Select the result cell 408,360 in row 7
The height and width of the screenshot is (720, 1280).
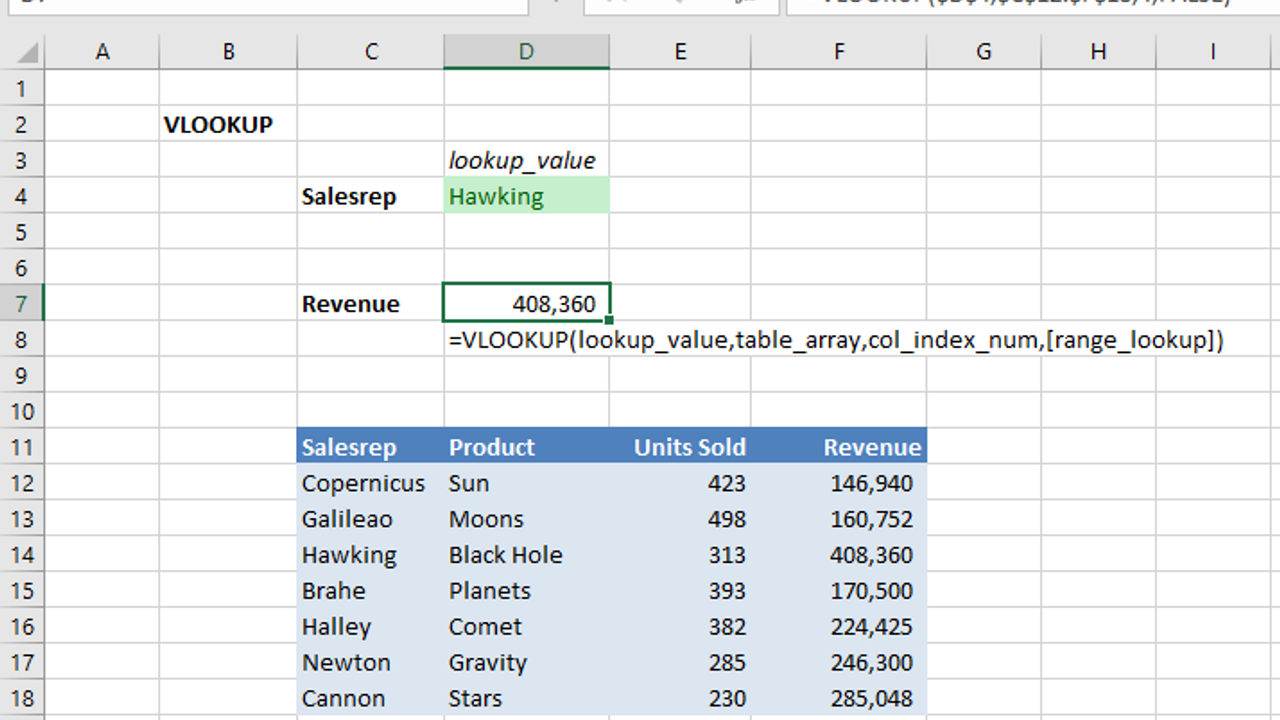click(527, 304)
